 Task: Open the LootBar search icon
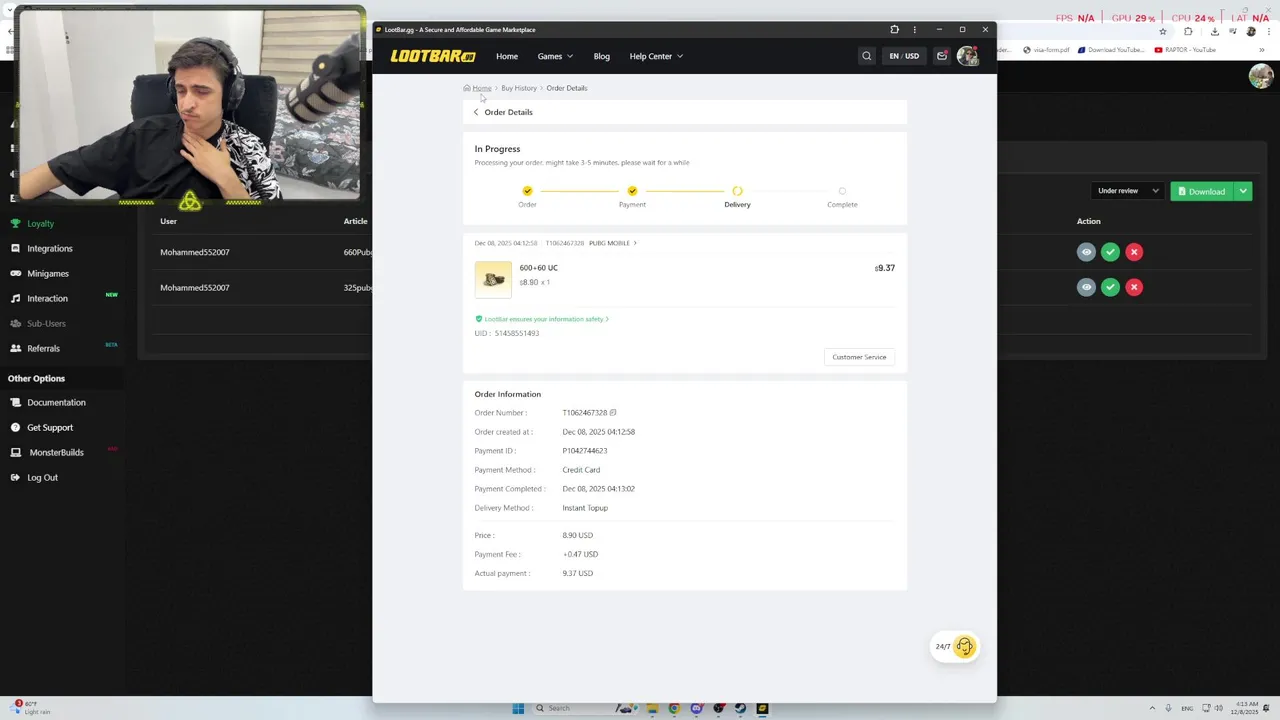(x=867, y=56)
